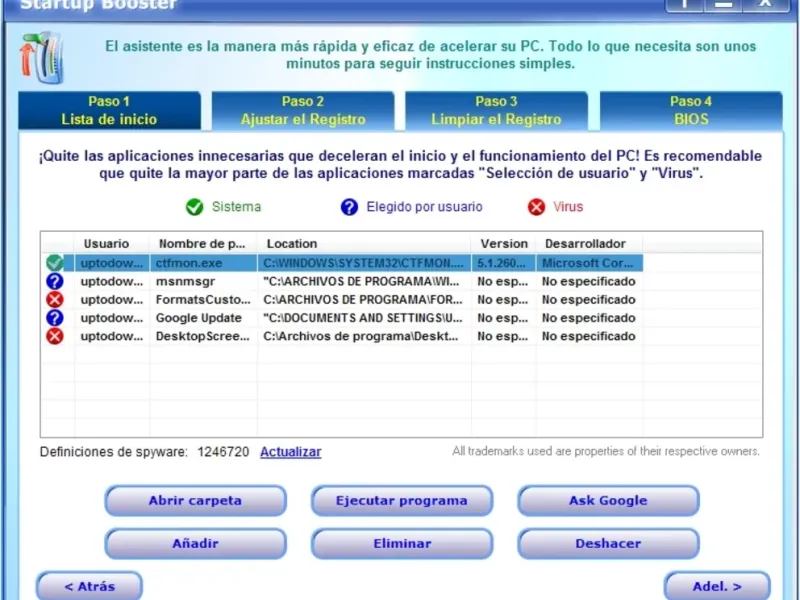This screenshot has width=800, height=600.
Task: Click blue question icon of msnmsgr row
Action: pyautogui.click(x=55, y=281)
